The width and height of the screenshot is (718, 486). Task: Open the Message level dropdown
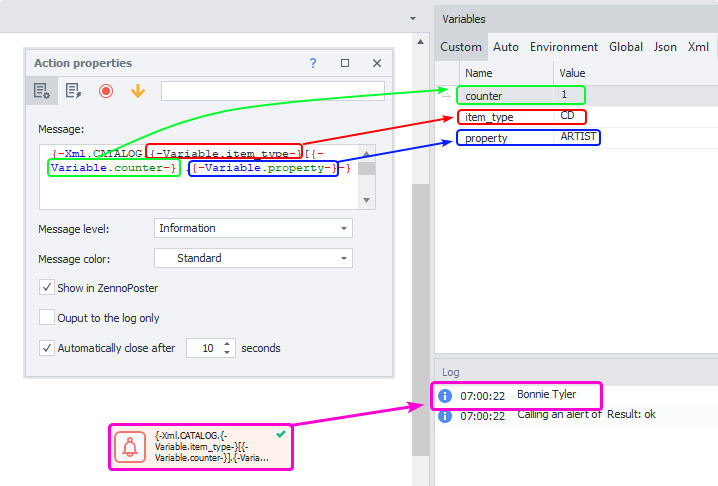click(253, 228)
